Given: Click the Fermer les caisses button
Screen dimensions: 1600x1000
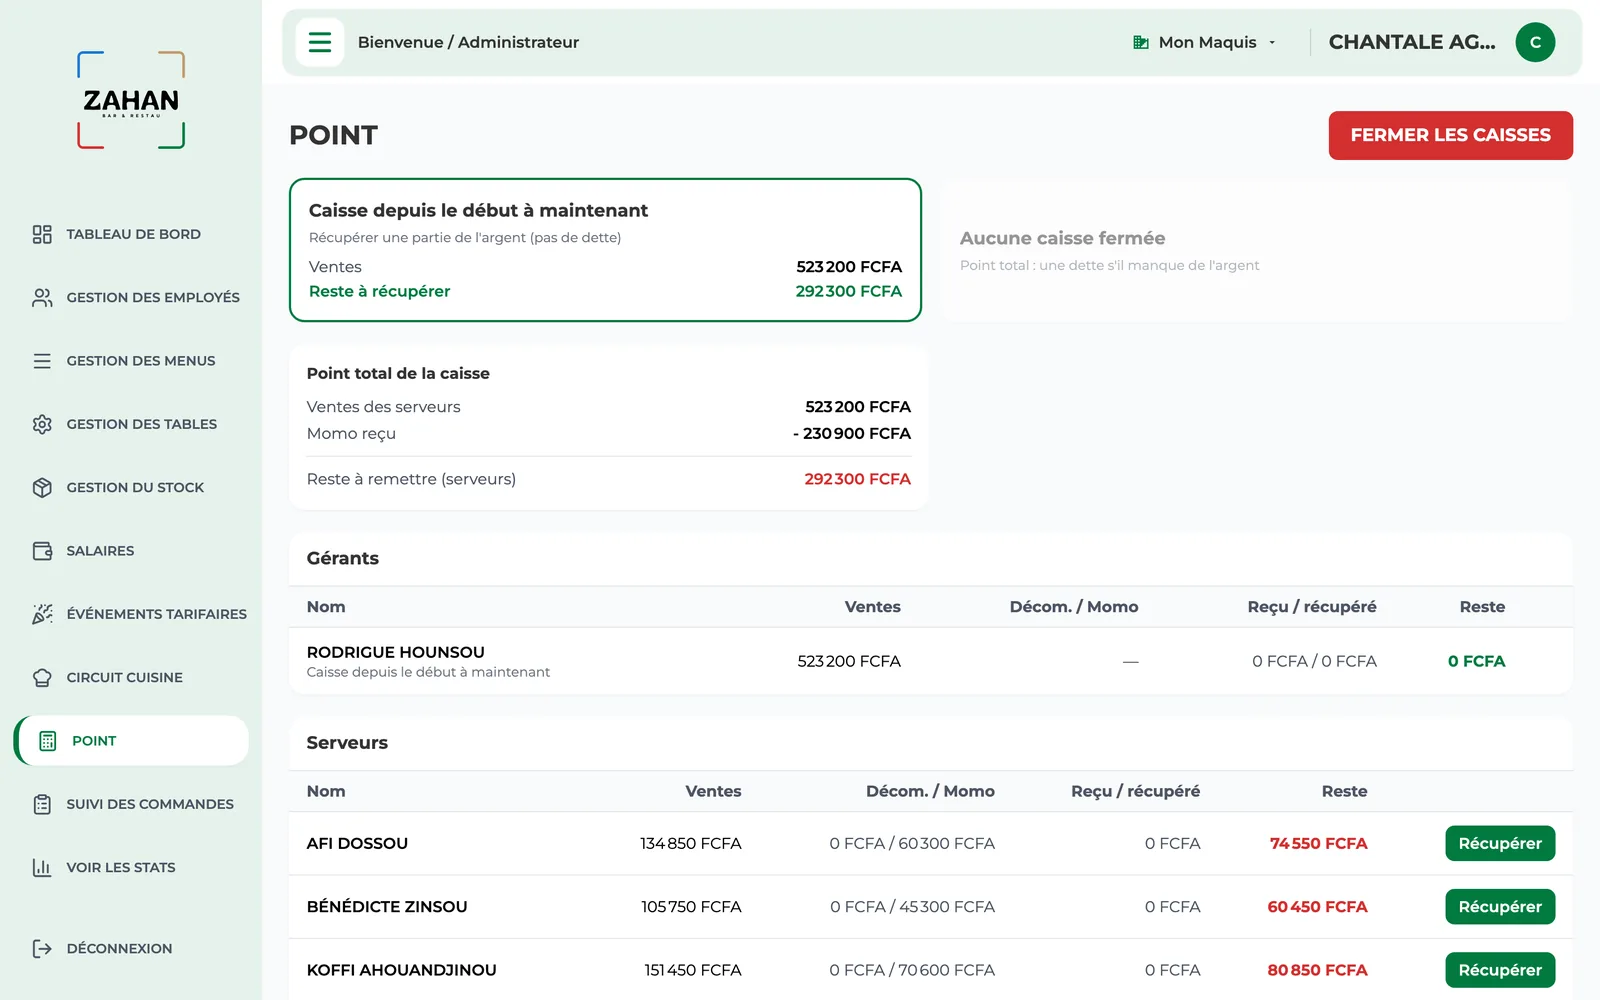Looking at the screenshot, I should click(1450, 135).
